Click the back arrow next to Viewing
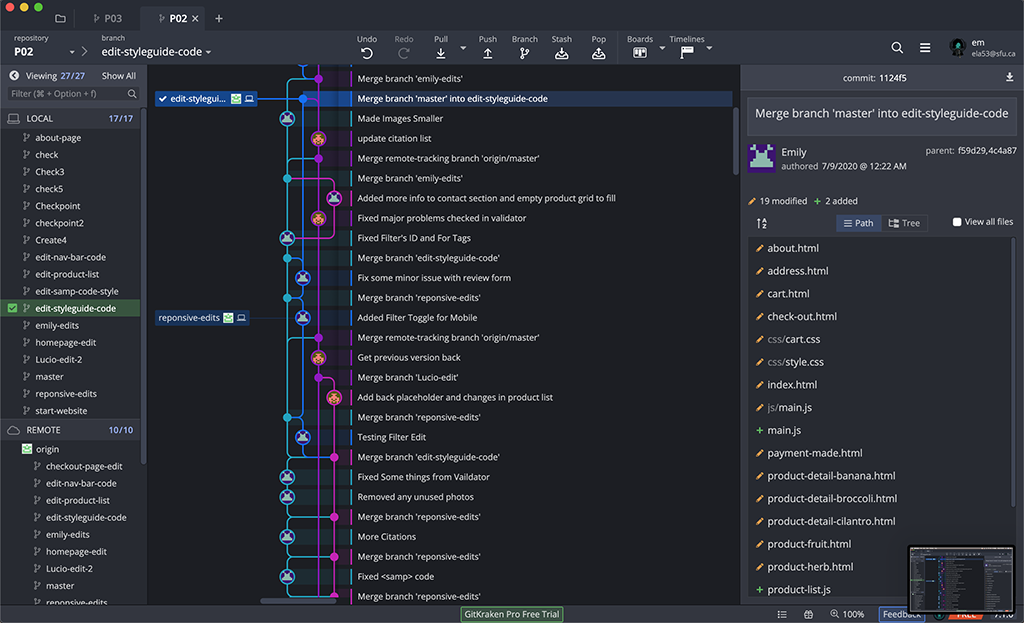The height and width of the screenshot is (623, 1024). click(14, 76)
